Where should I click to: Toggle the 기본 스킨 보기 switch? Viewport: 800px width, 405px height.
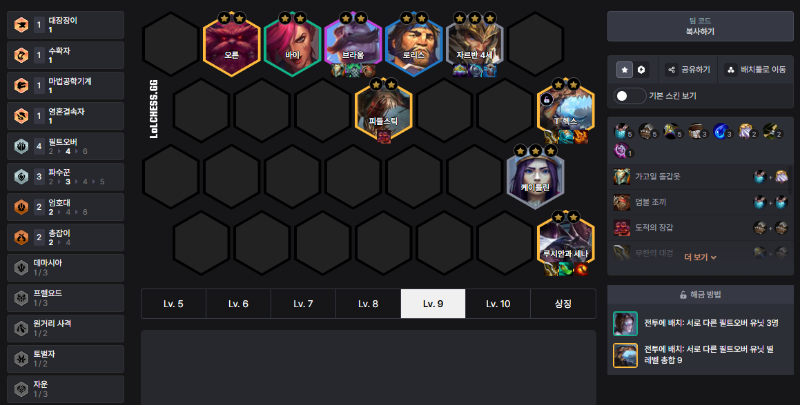(x=629, y=96)
